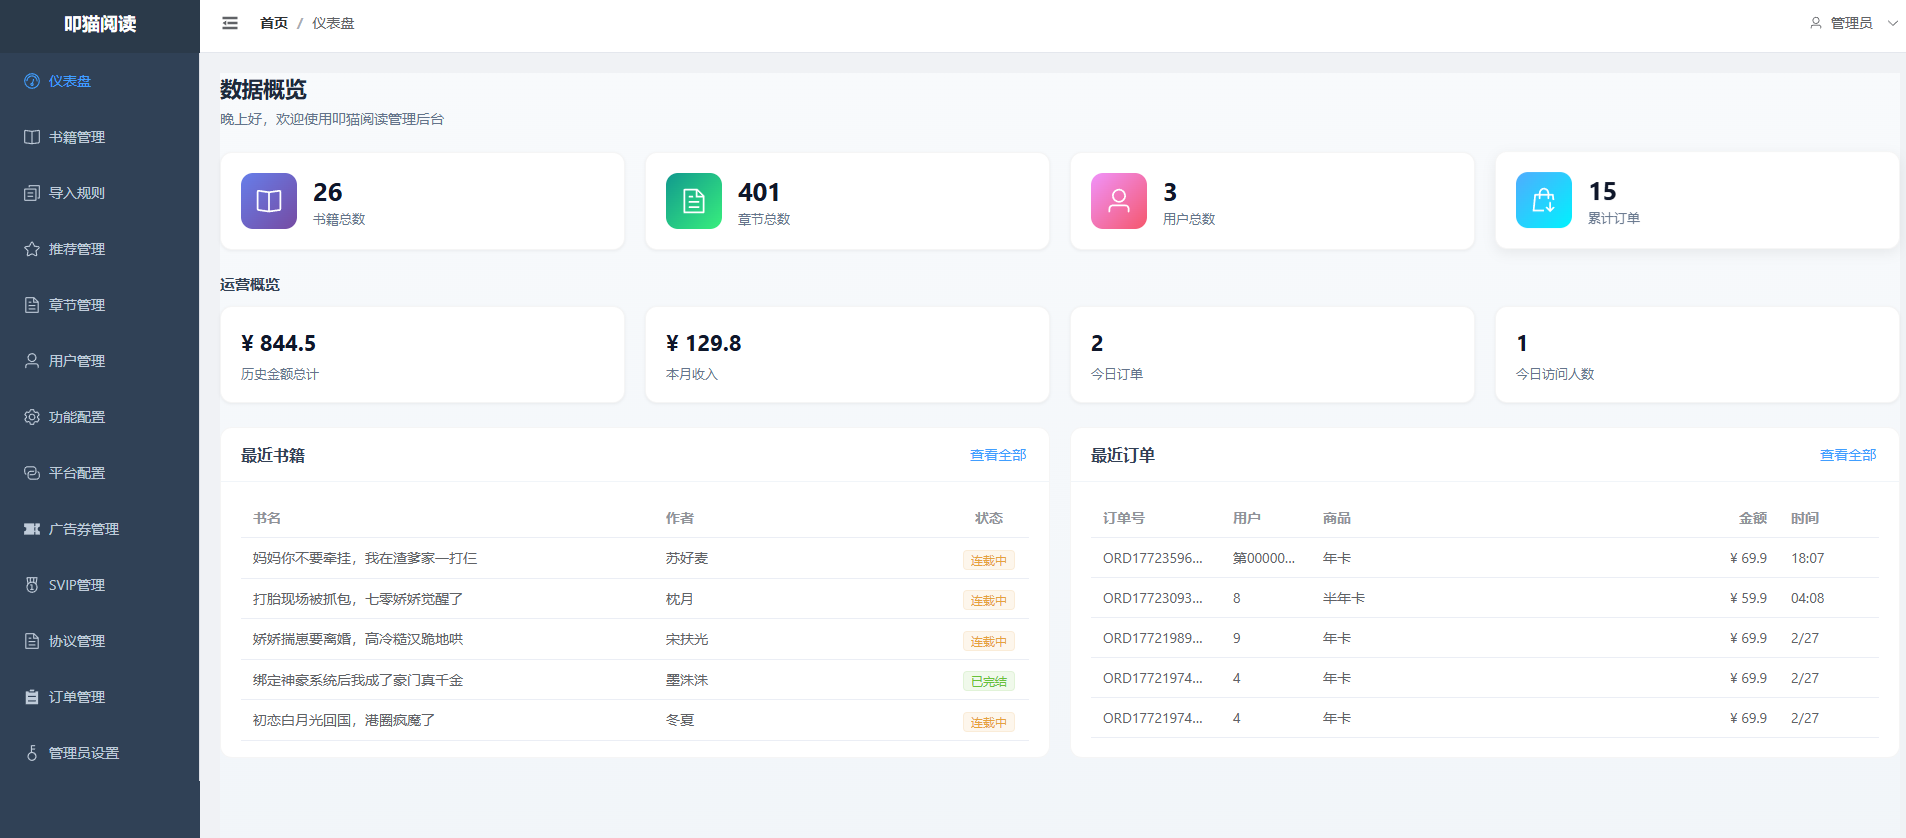Click 首页 in the breadcrumb

[x=274, y=23]
